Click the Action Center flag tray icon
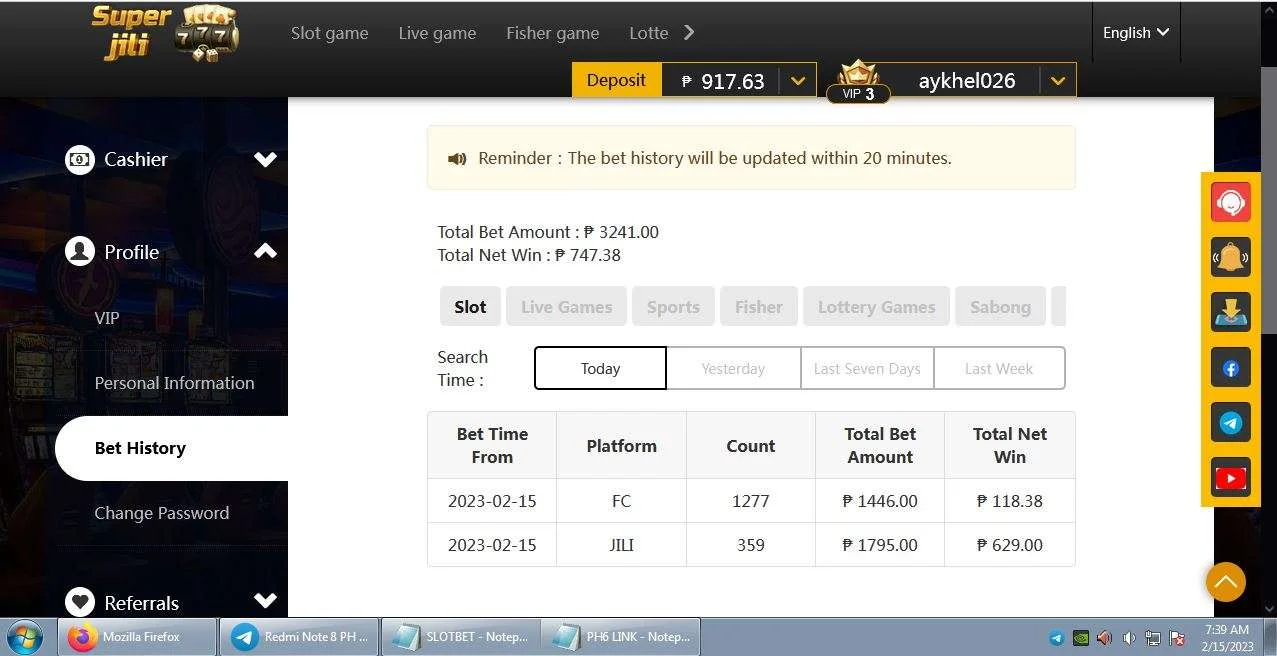1277x656 pixels. click(x=1177, y=638)
